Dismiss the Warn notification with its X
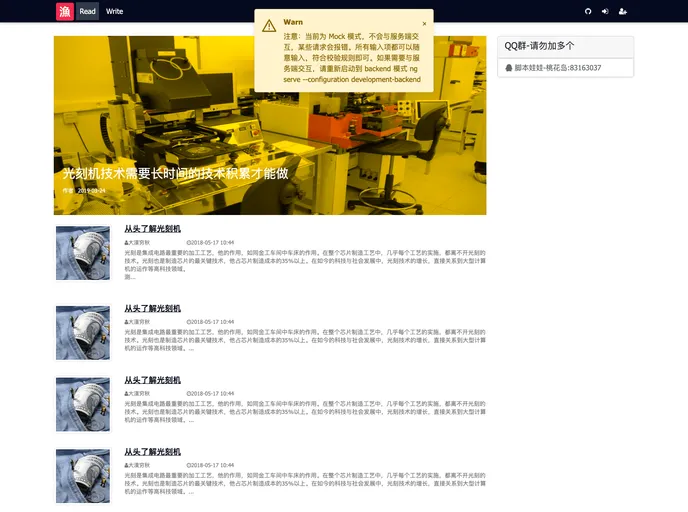This screenshot has height=512, width=688. [x=424, y=23]
